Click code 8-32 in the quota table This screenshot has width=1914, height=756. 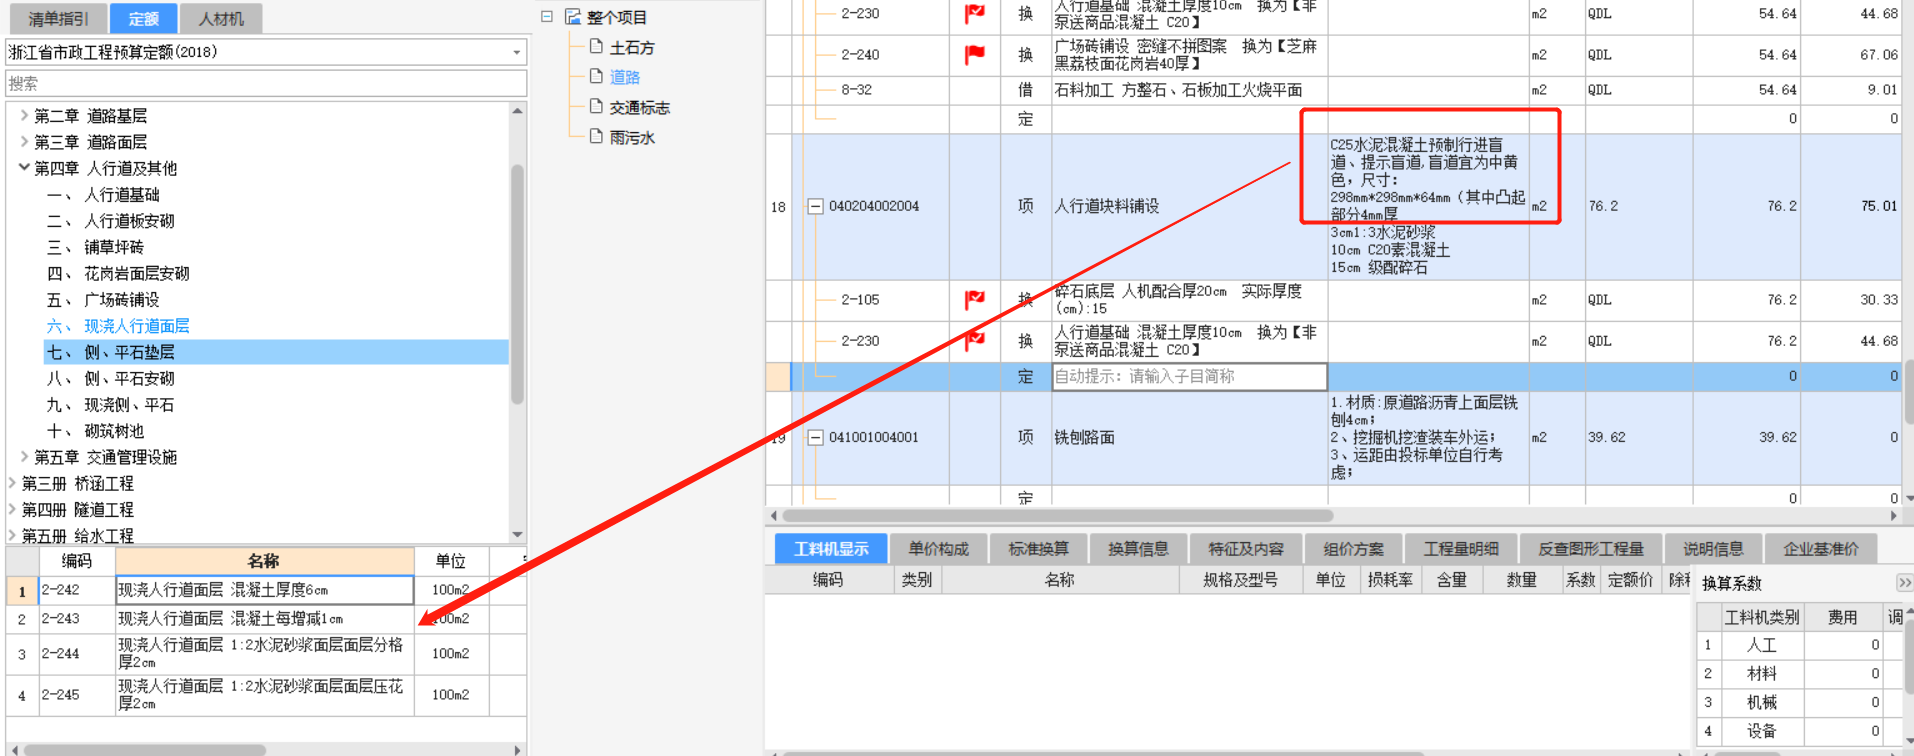pos(856,90)
